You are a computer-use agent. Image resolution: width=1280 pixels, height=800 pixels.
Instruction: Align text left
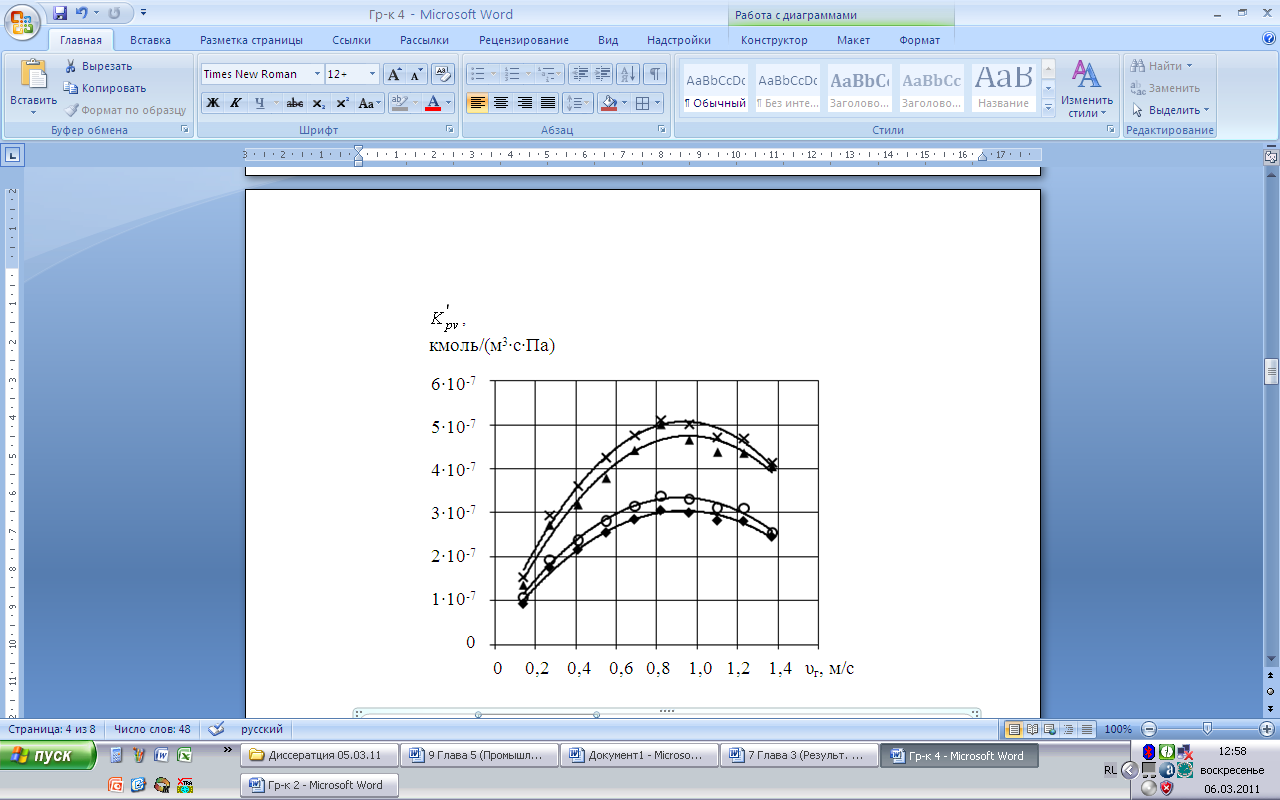[478, 103]
